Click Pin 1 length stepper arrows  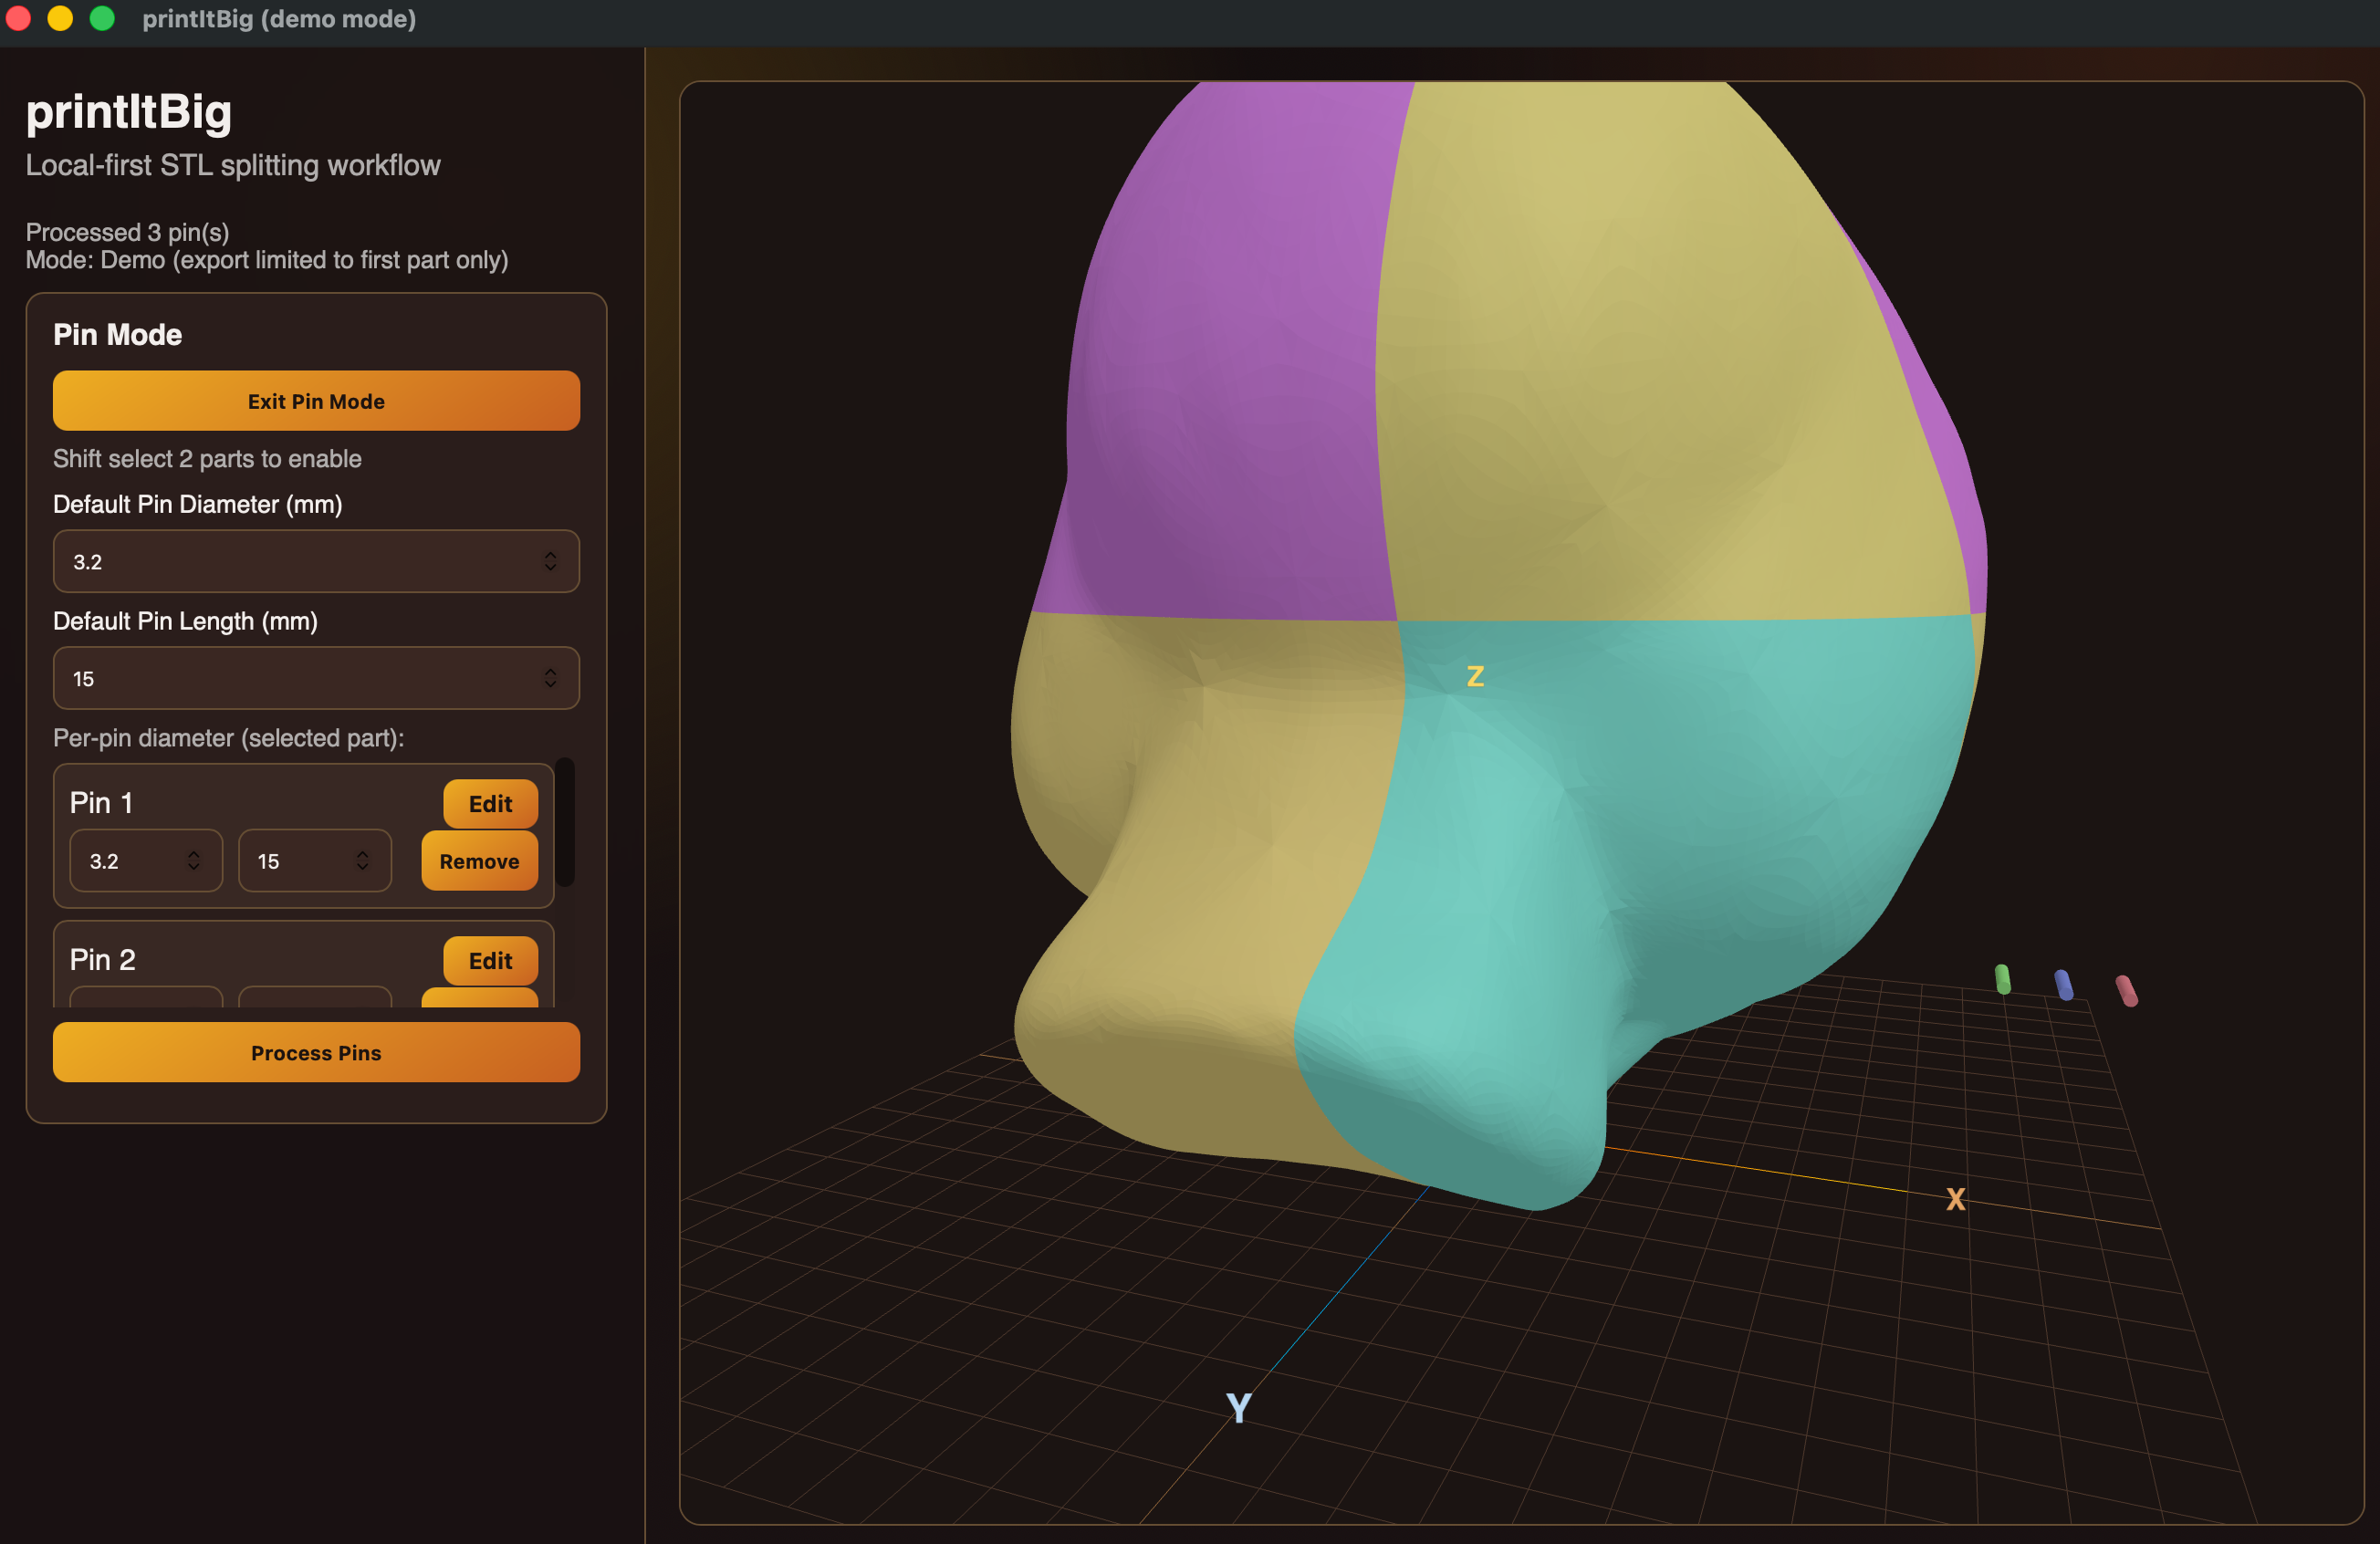pos(362,860)
